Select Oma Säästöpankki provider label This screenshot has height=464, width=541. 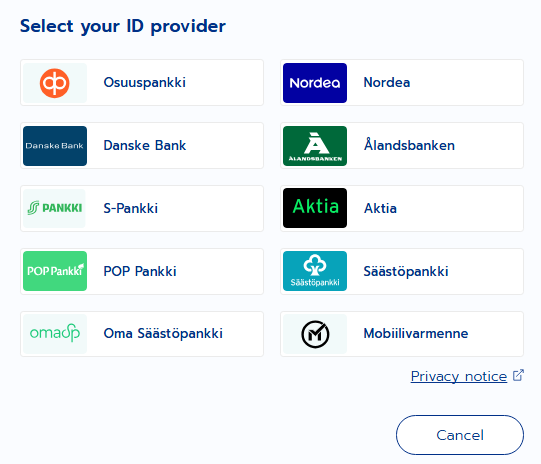click(x=163, y=333)
